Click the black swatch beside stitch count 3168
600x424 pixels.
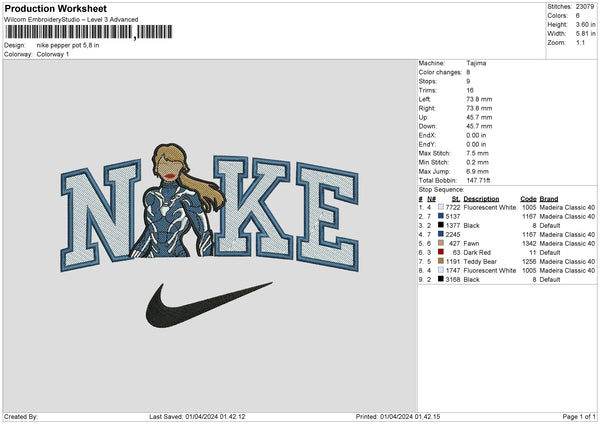(x=441, y=279)
